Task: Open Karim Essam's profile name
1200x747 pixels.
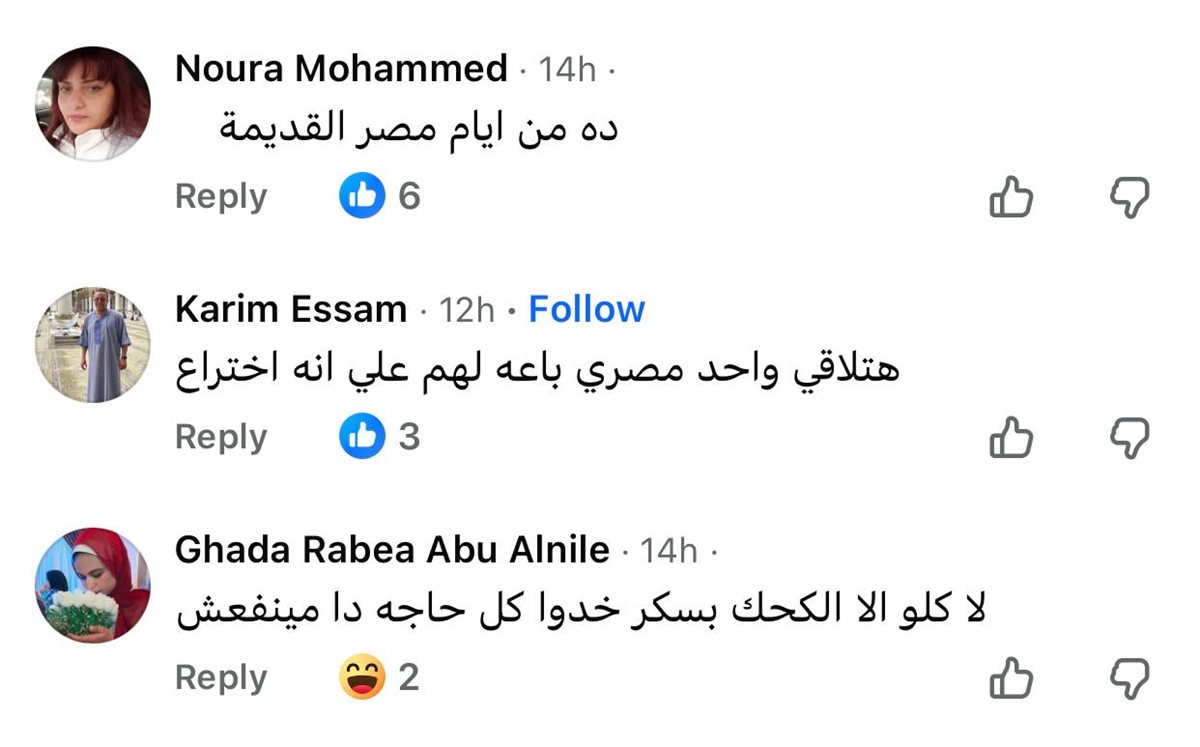Action: click(291, 310)
